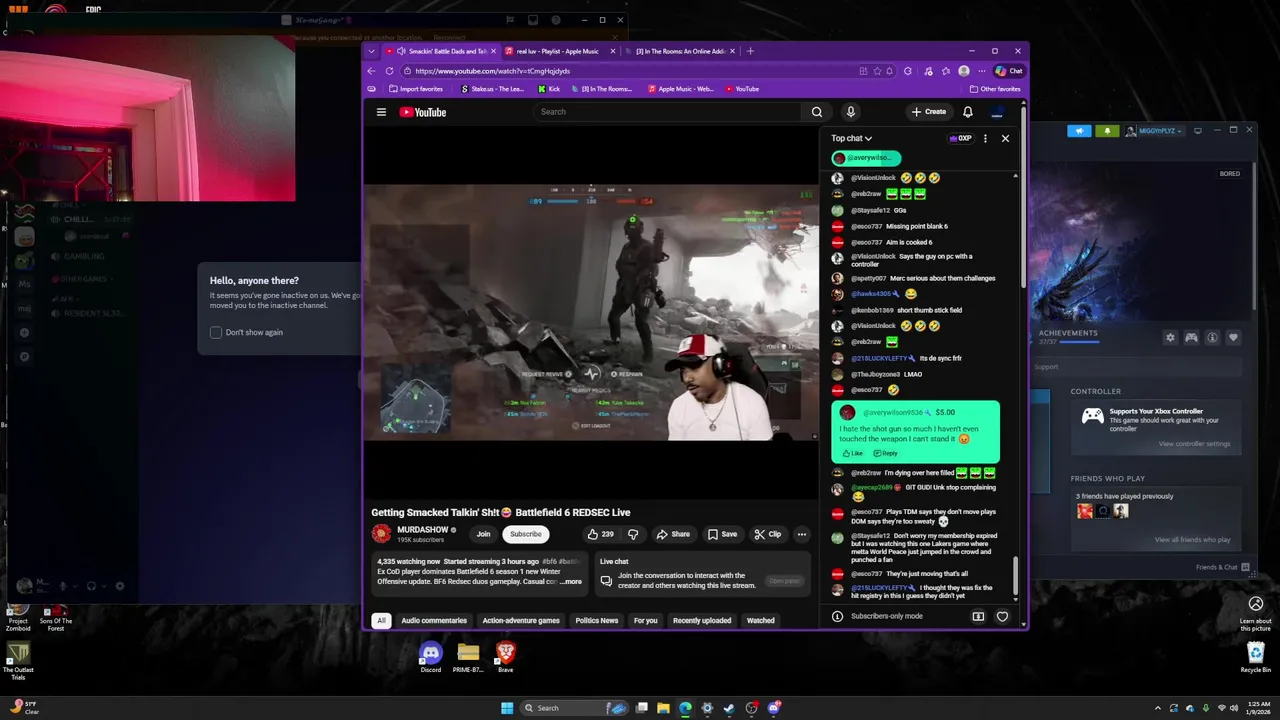Click the heart reaction icon in chat
Image resolution: width=1280 pixels, height=720 pixels.
coord(1002,616)
